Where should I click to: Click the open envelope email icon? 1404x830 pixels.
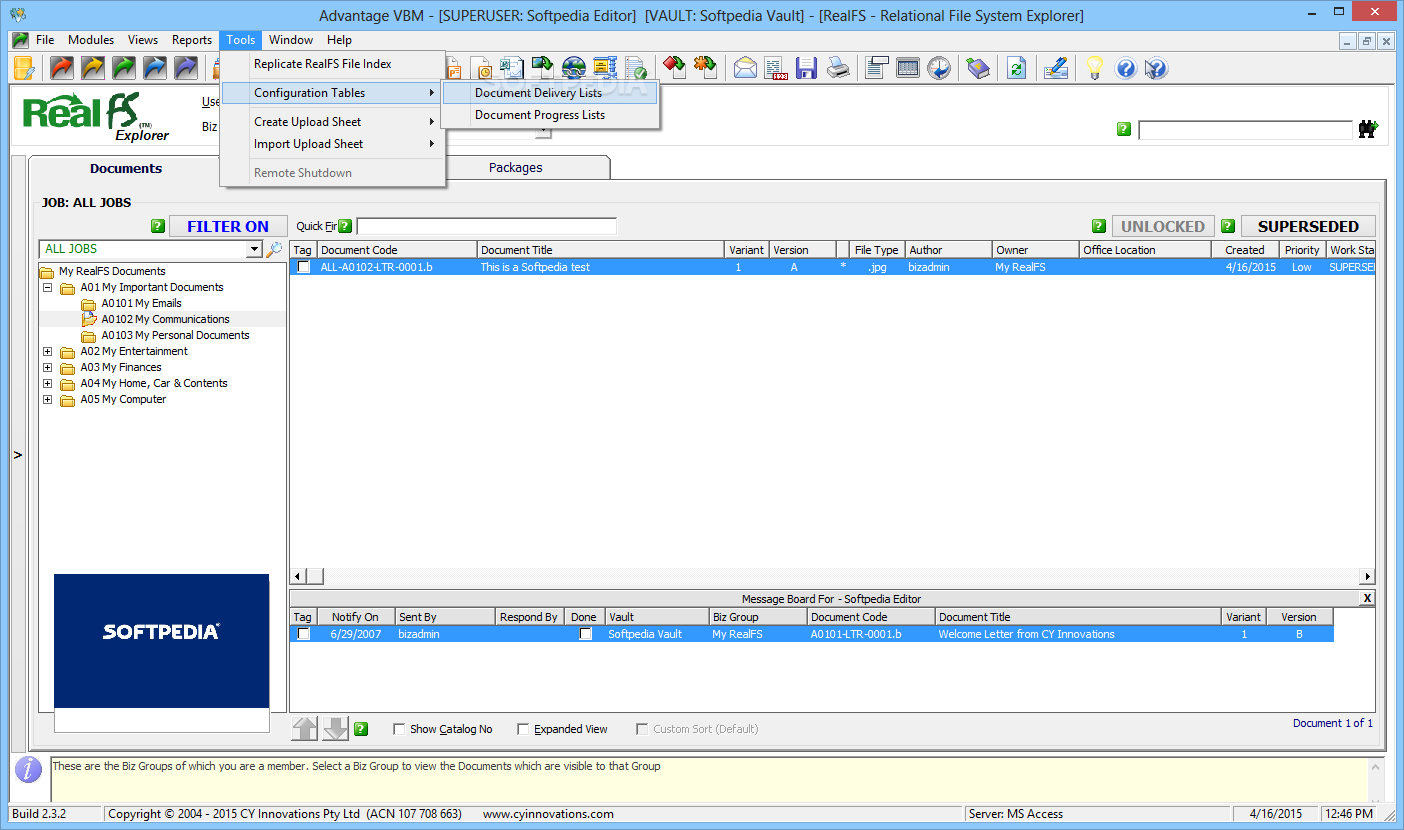pyautogui.click(x=745, y=68)
